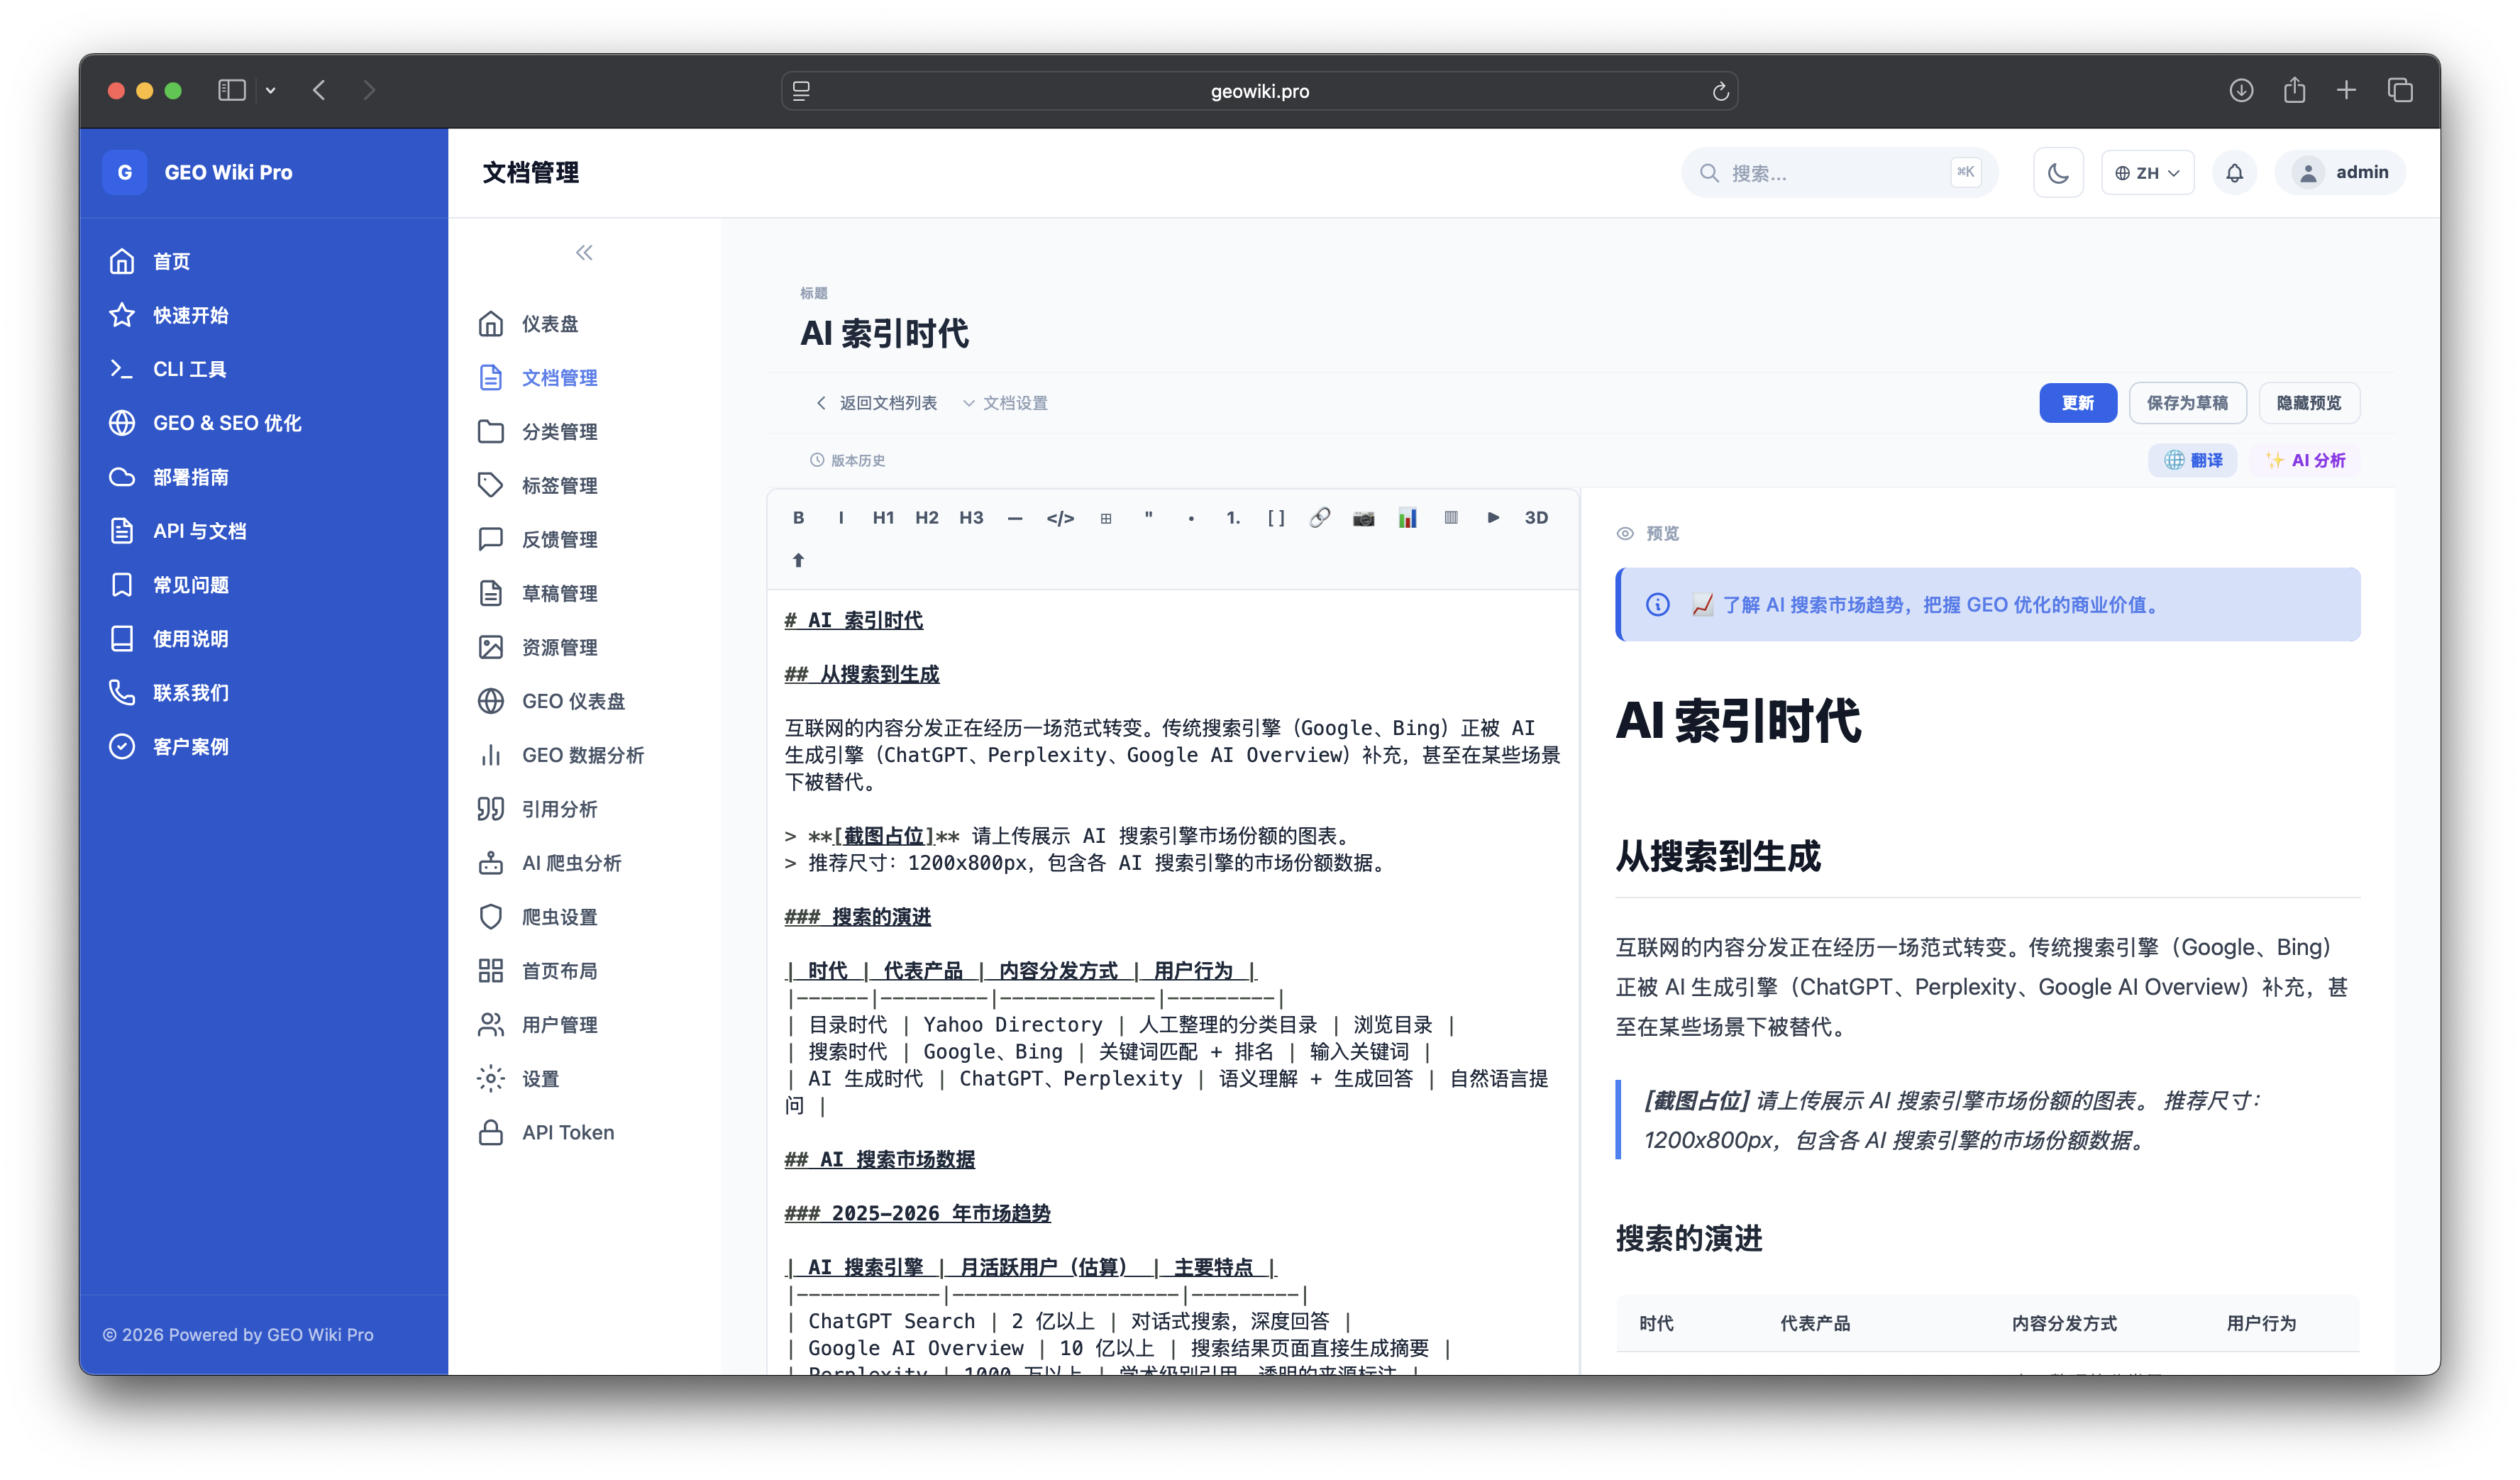
Task: Click the 翻译 translate button
Action: (2192, 460)
